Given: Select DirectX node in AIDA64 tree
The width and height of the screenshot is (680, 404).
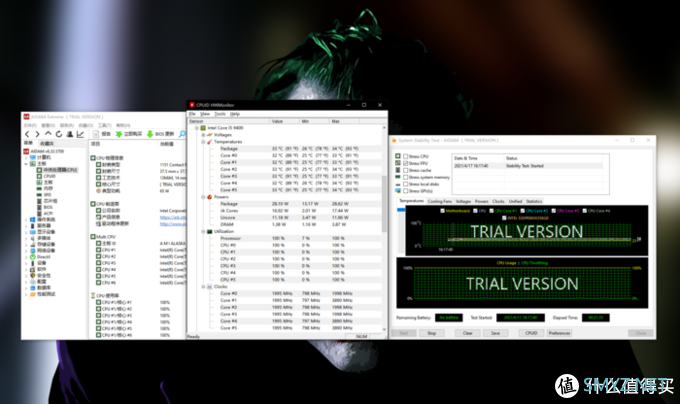Looking at the screenshot, I should [x=43, y=257].
